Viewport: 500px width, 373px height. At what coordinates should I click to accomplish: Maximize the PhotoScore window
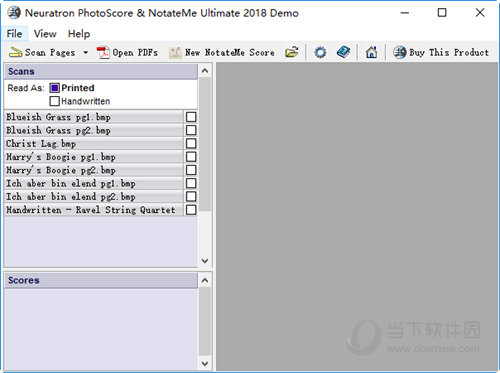pyautogui.click(x=442, y=13)
